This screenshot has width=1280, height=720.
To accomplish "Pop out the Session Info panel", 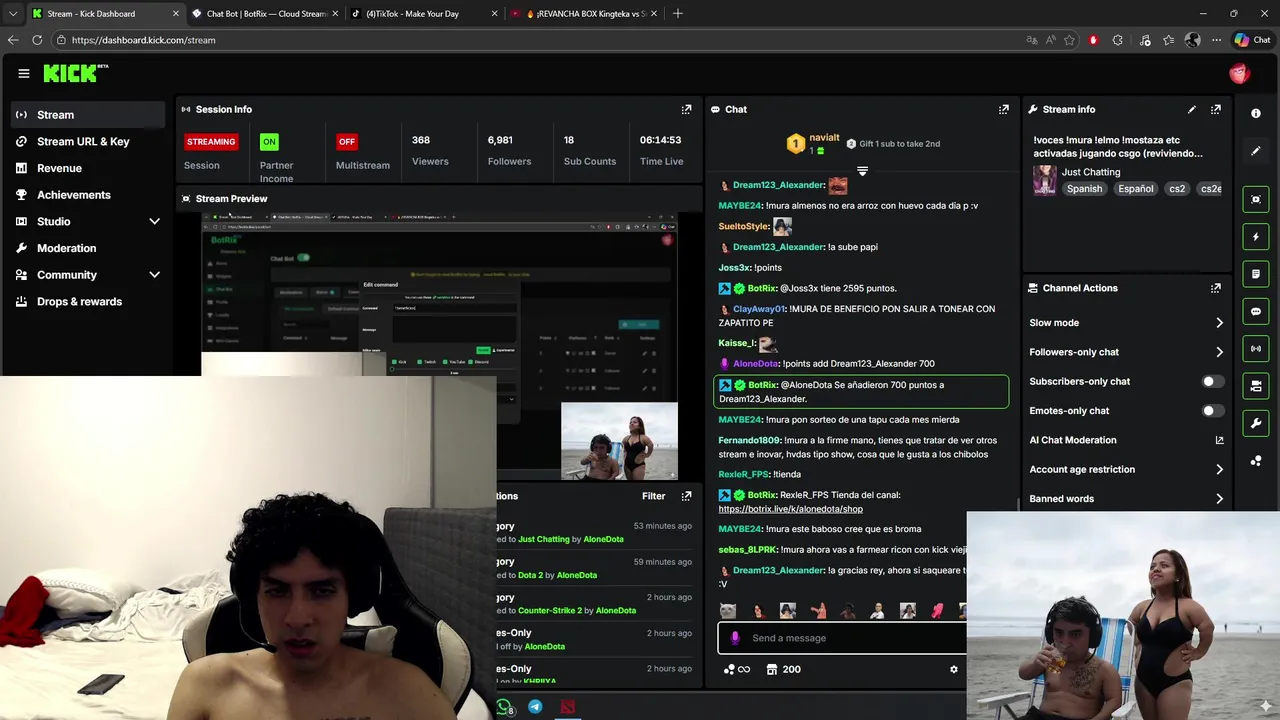I will pos(686,109).
